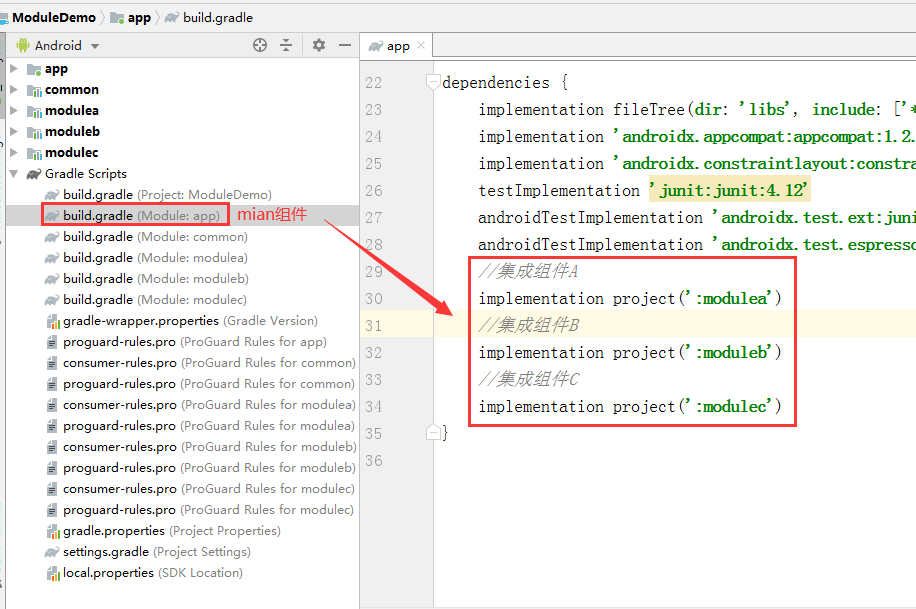Place cursor on ':moduleb' project line
The image size is (916, 609).
[630, 352]
